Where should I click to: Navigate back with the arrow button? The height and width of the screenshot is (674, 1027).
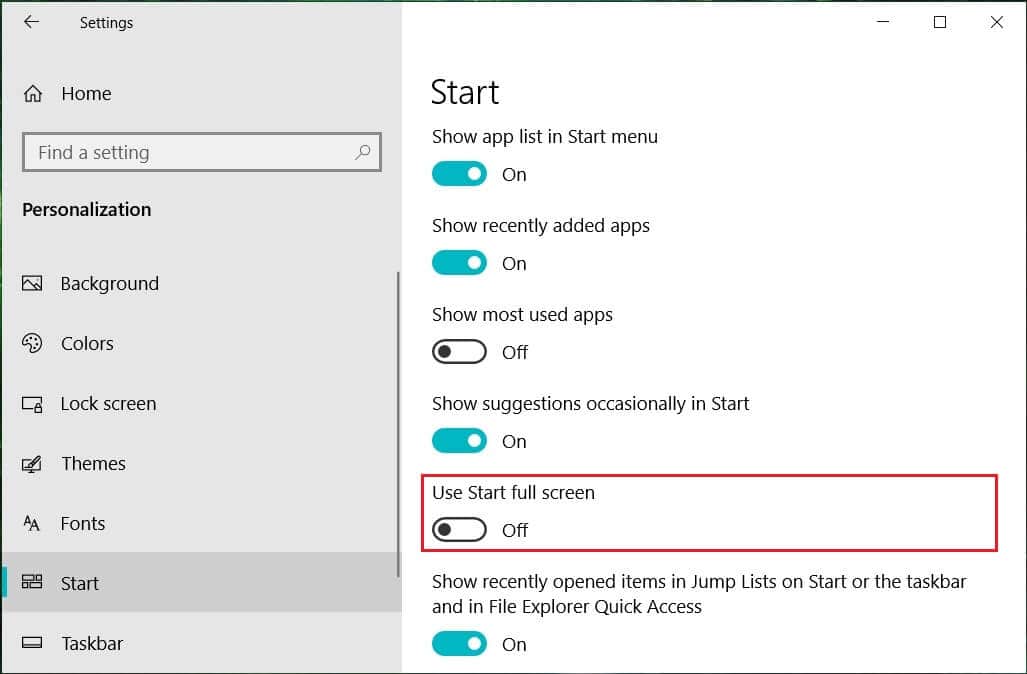pos(30,21)
